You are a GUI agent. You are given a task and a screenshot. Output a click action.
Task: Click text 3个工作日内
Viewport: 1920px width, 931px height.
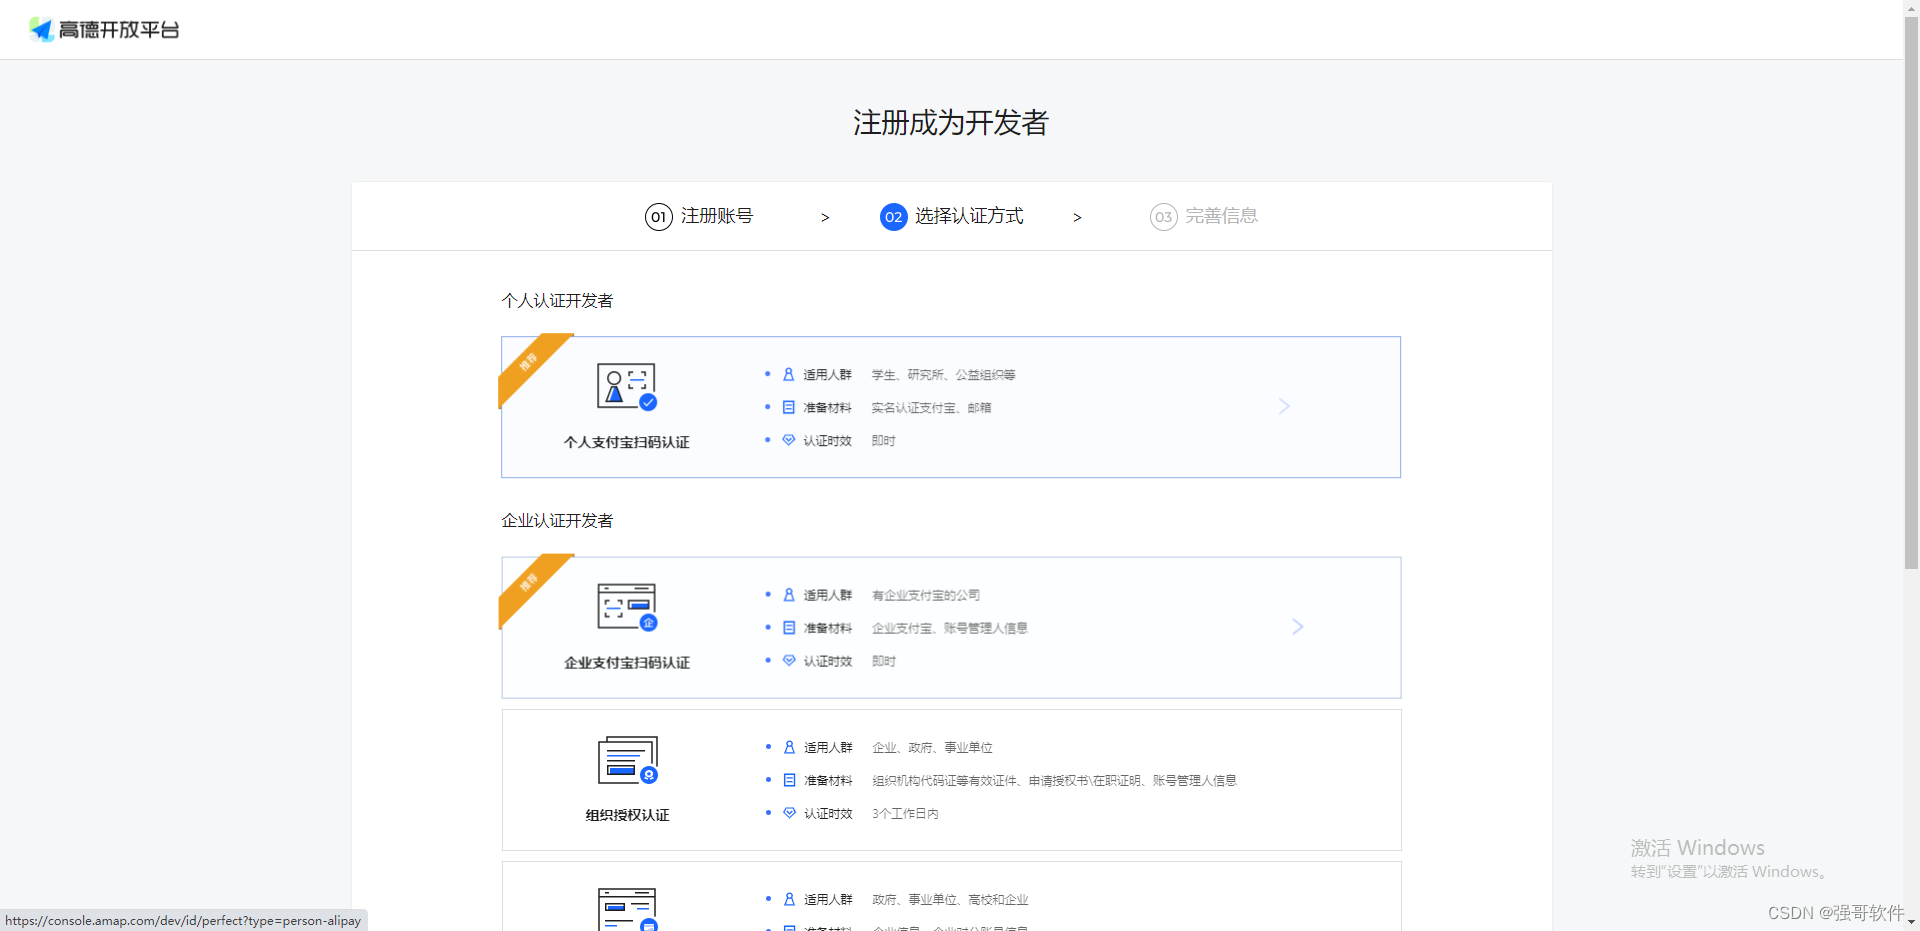905,814
